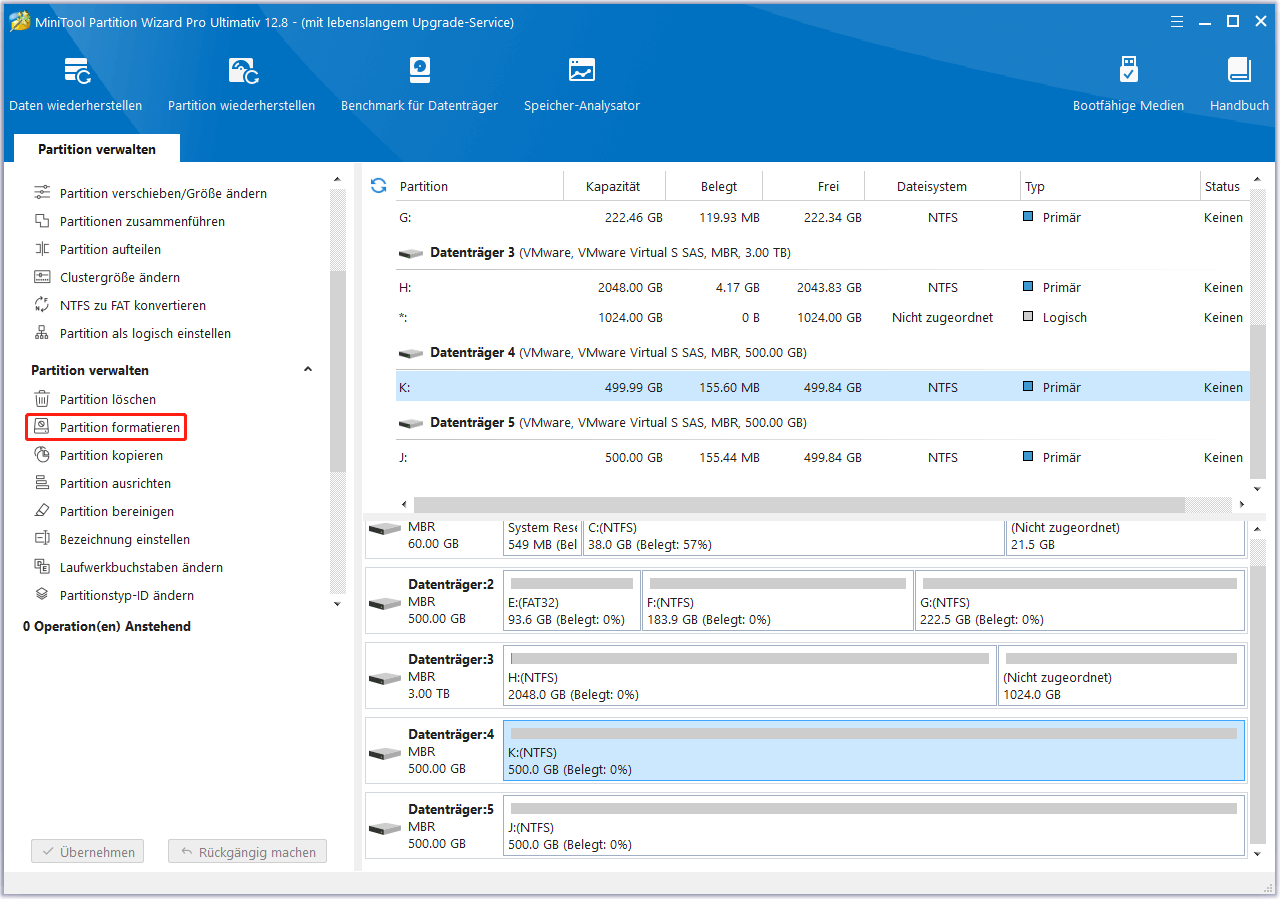Image resolution: width=1280 pixels, height=899 pixels.
Task: Select the C:(NTFS) partition block
Action: [x=794, y=536]
